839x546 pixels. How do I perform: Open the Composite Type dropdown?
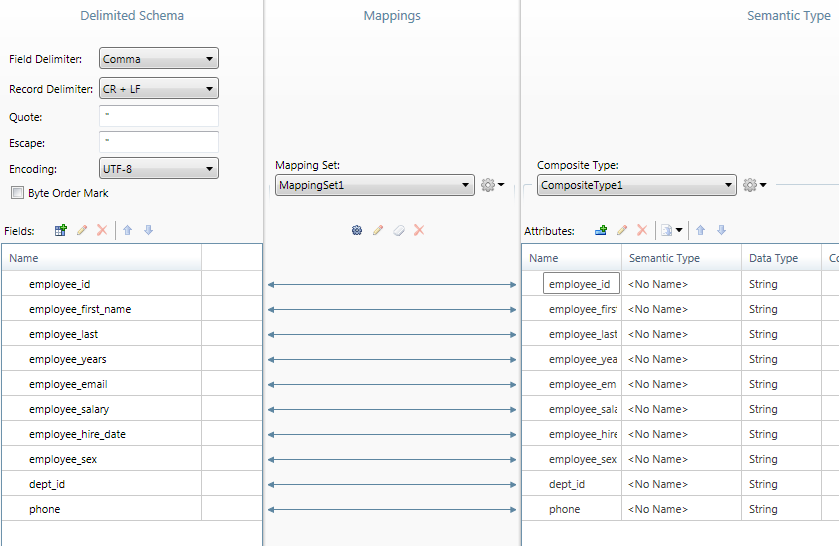point(636,185)
